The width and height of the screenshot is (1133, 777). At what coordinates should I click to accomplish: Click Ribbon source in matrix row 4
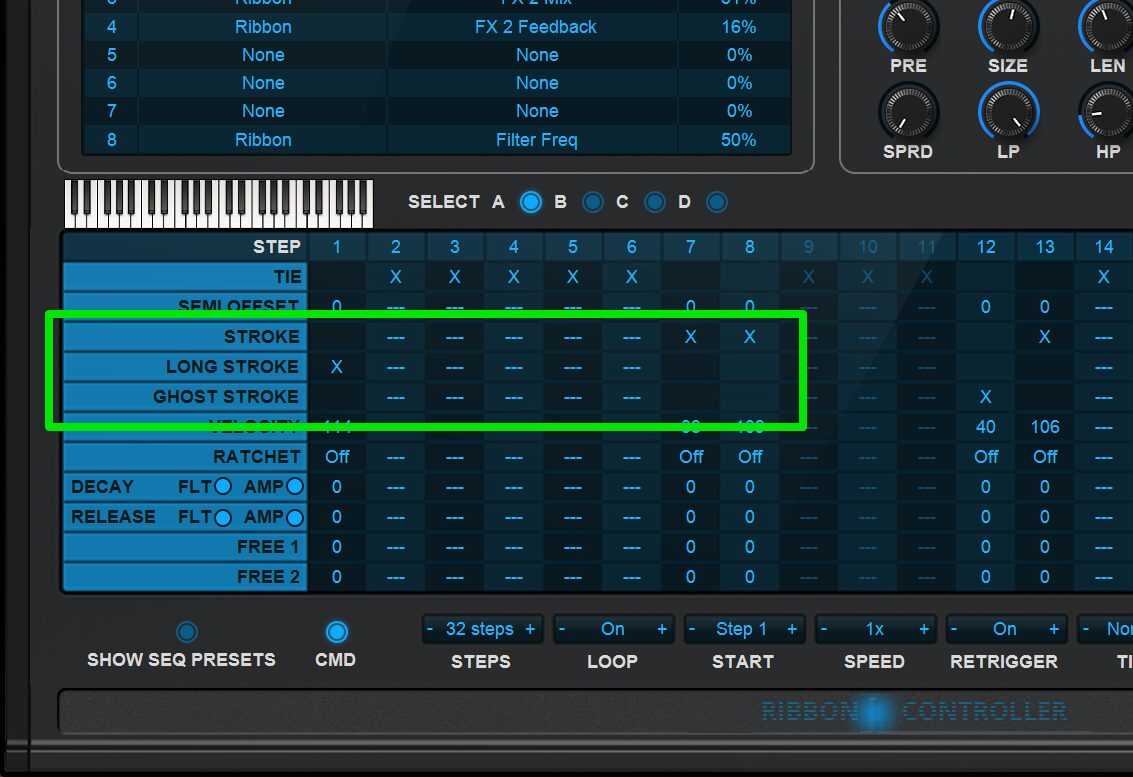(263, 27)
